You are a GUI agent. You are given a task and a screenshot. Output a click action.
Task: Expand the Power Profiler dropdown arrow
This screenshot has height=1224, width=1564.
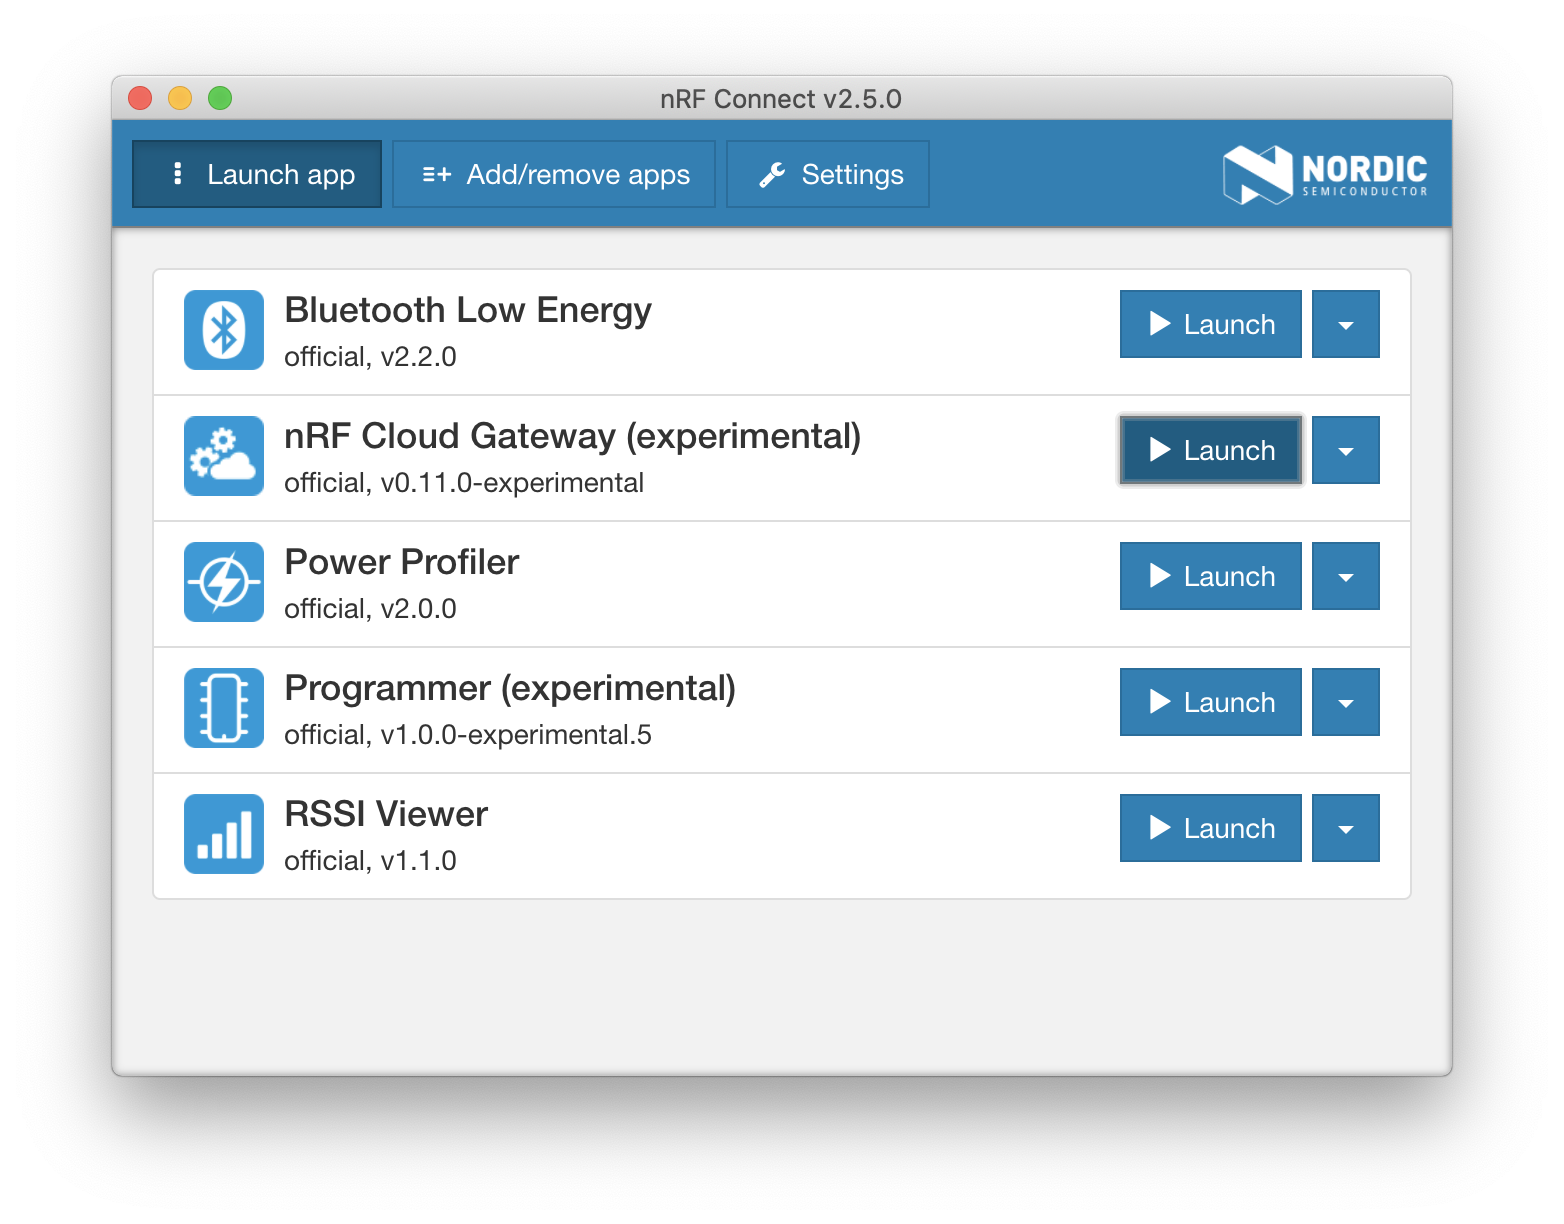[x=1345, y=576]
